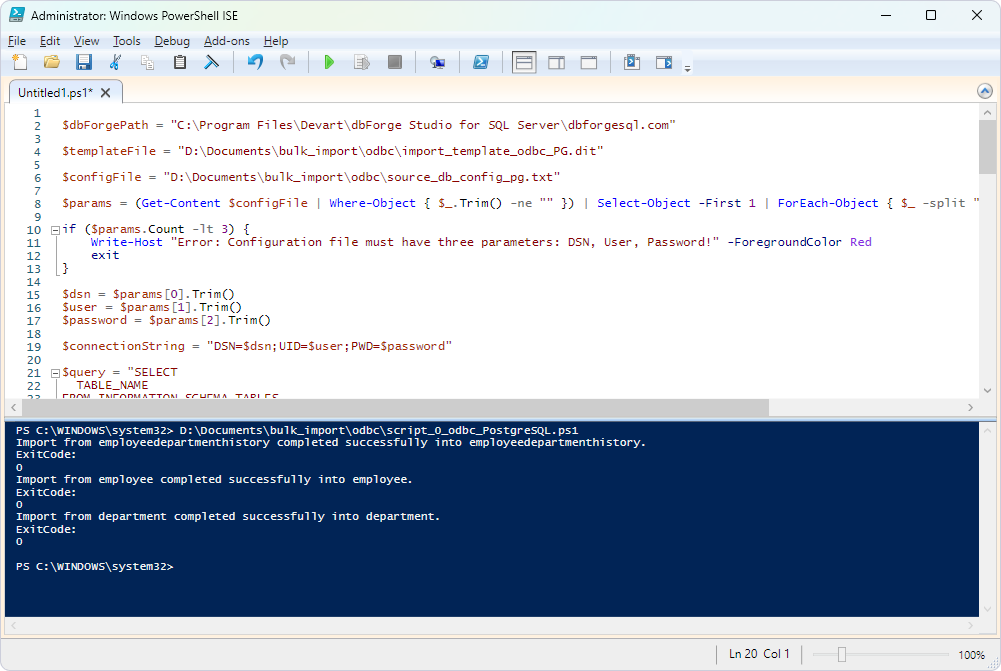
Task: Click the 100% zoom level text
Action: [x=971, y=655]
